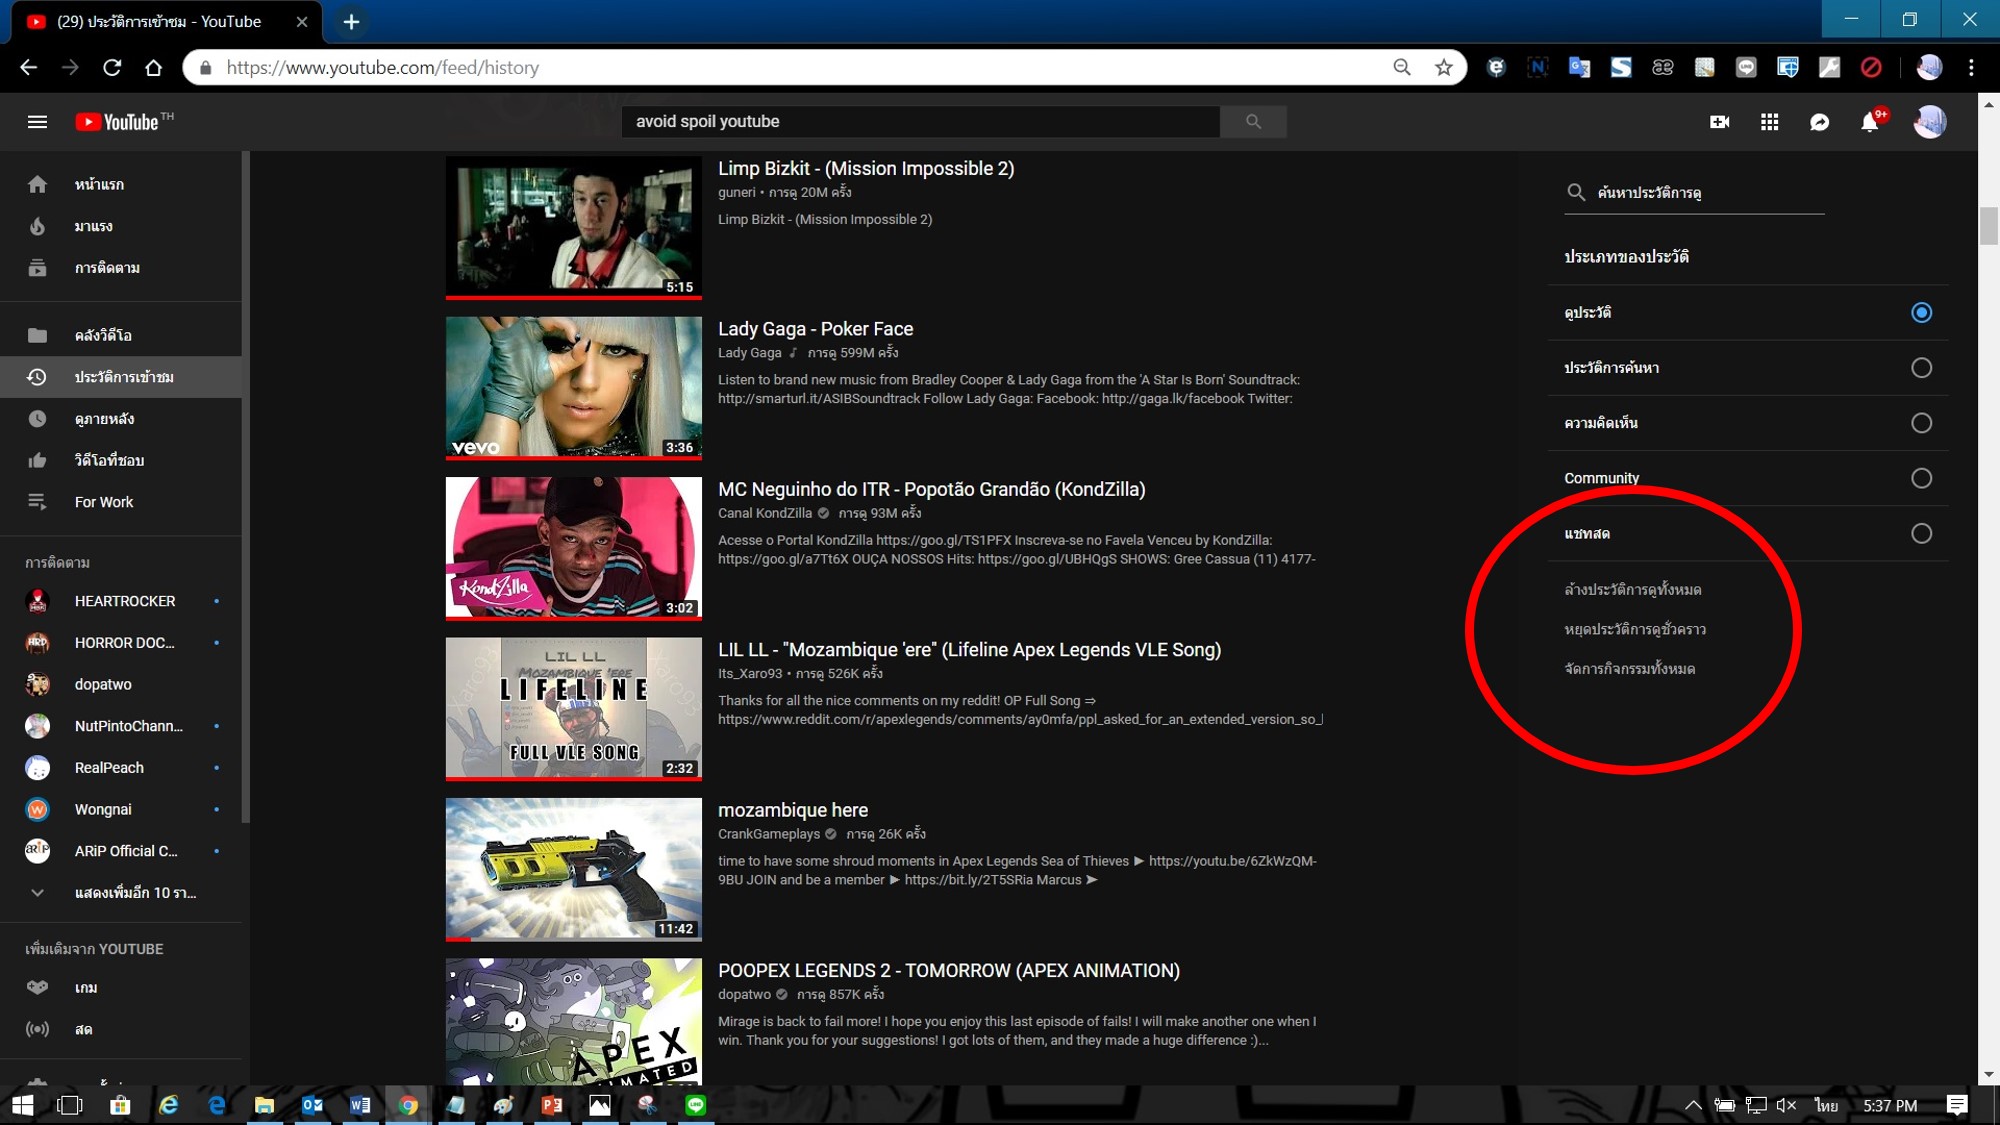Screen dimensions: 2000x1125
Task: Open ดูภายหลัง watch later
Action: (x=121, y=419)
